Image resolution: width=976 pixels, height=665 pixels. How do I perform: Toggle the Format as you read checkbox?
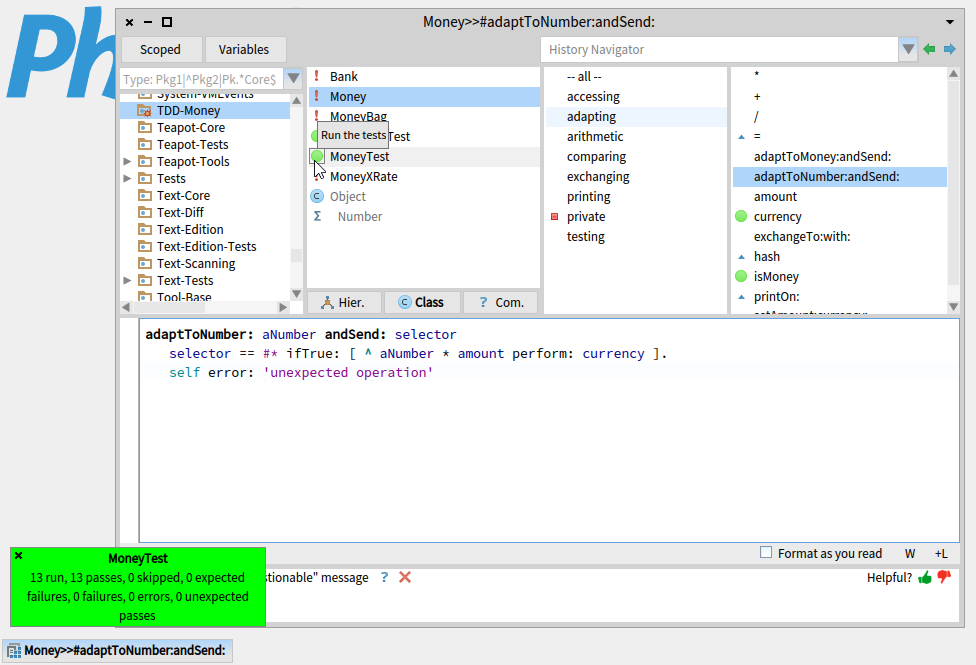(x=766, y=552)
